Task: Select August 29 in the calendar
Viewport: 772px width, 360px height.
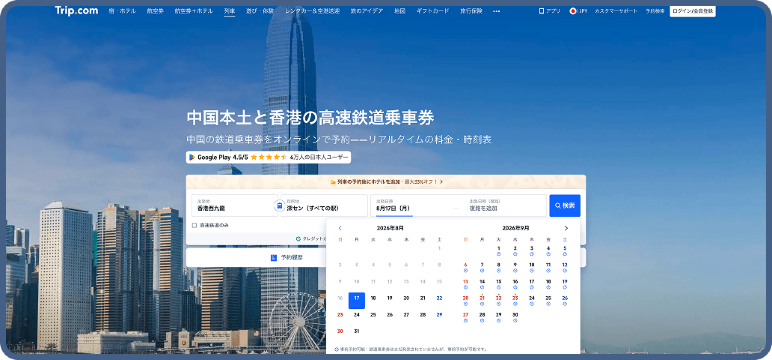Action: 439,315
